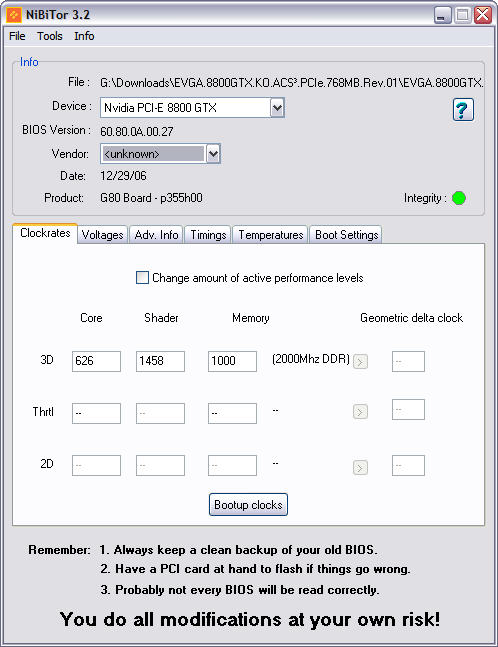The image size is (498, 647).
Task: Click the 2D Shader clock field
Action: tap(160, 465)
